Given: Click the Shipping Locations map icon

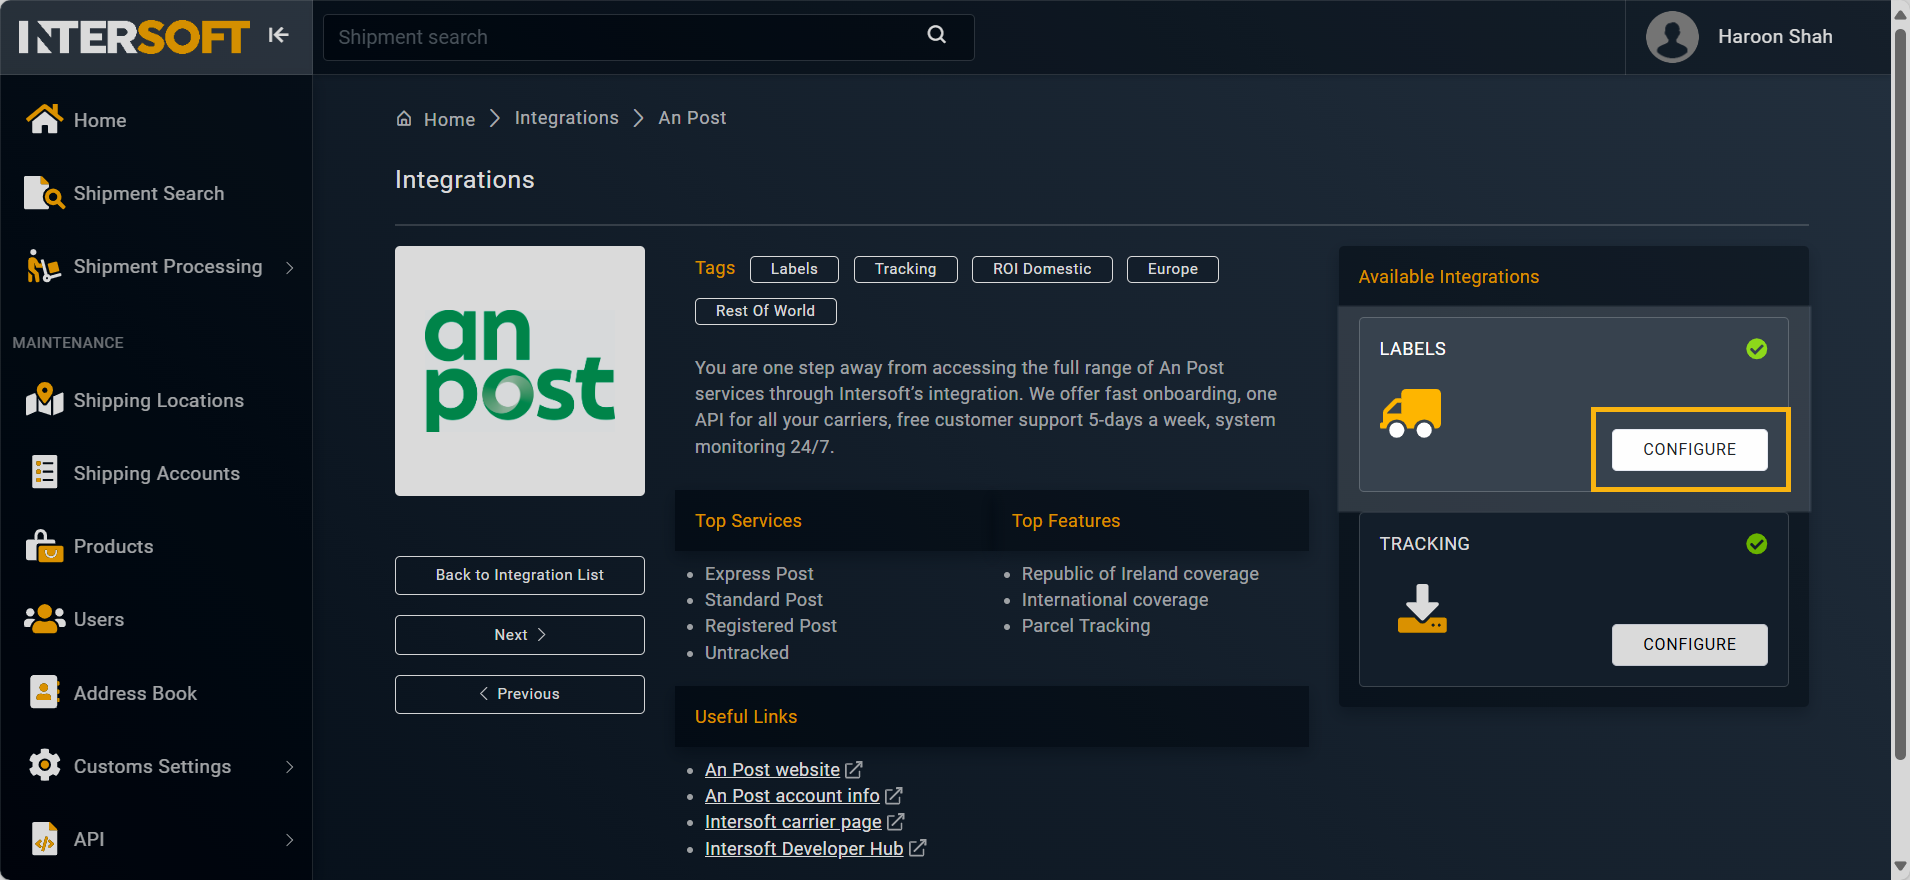Looking at the screenshot, I should [x=44, y=400].
